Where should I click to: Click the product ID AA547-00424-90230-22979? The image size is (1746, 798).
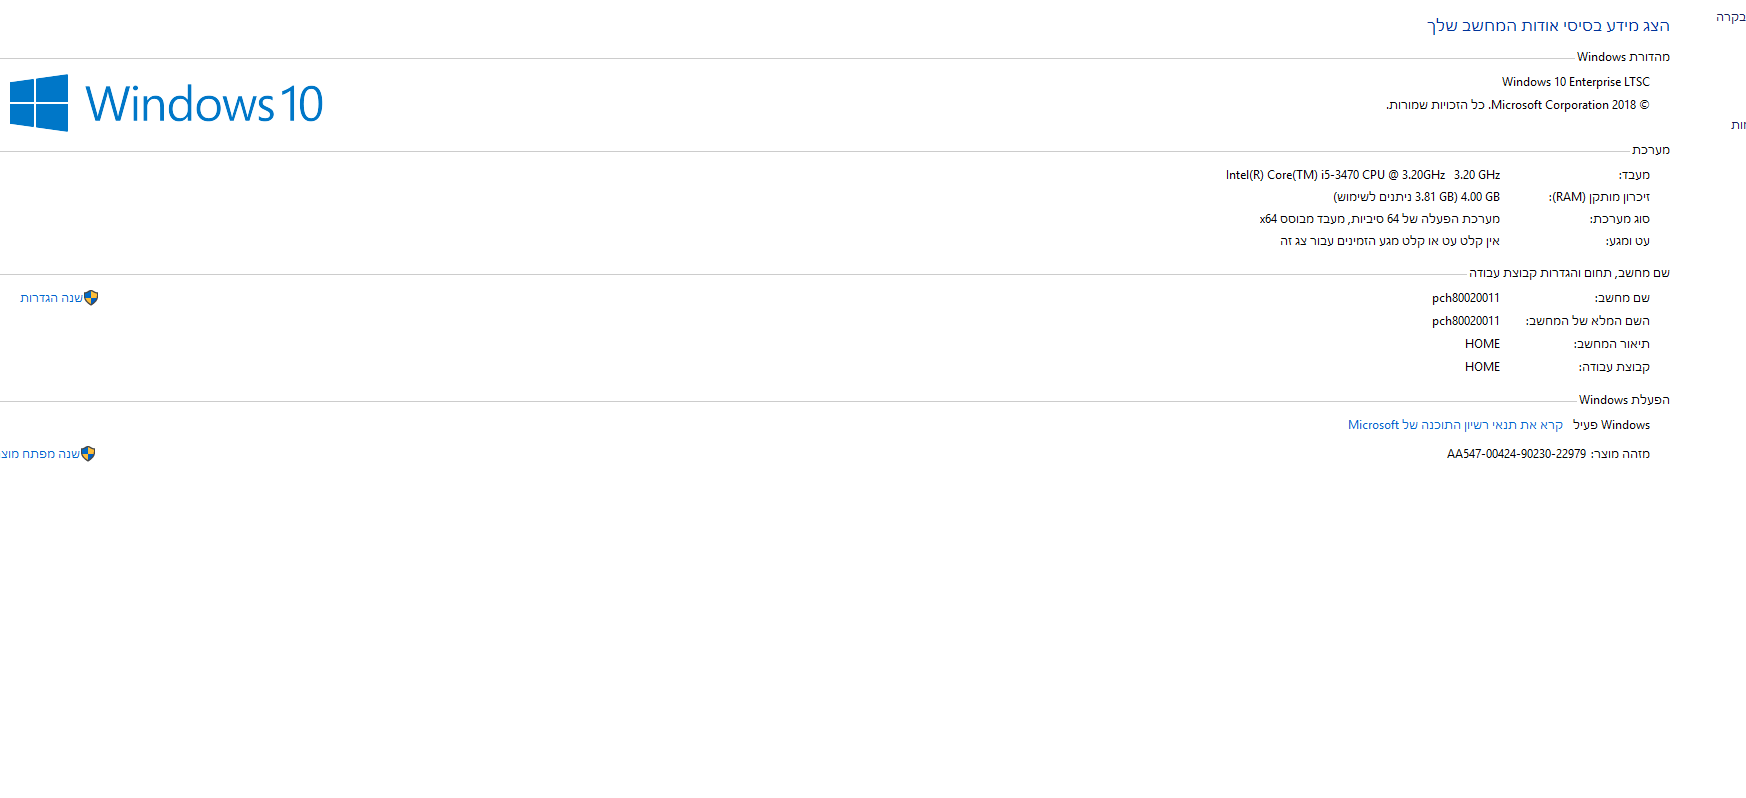[x=1516, y=454]
